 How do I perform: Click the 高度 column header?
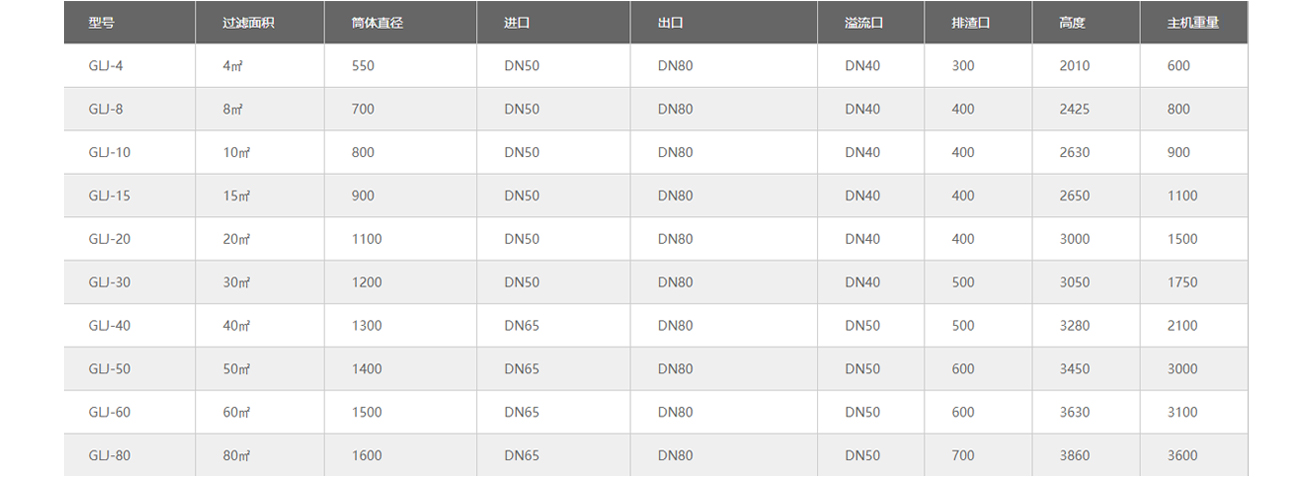tap(1072, 23)
